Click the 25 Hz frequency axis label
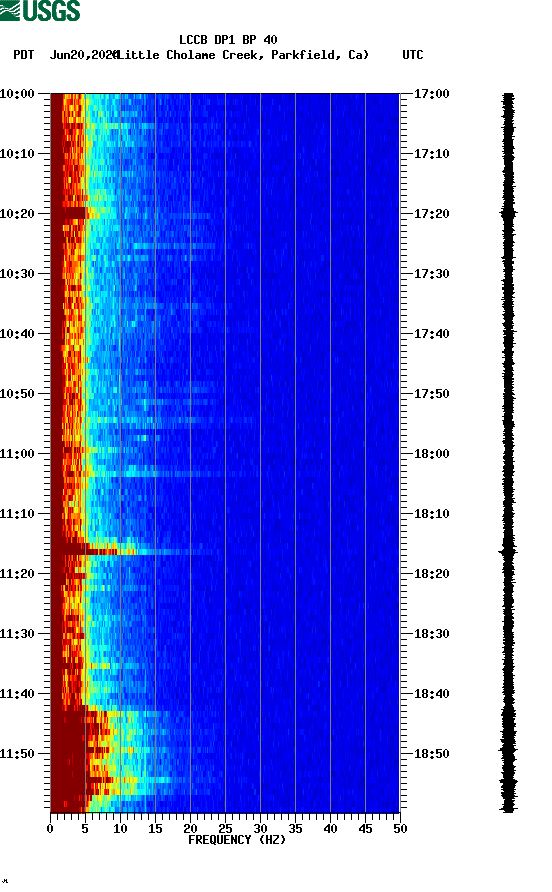552x892 pixels. click(225, 829)
